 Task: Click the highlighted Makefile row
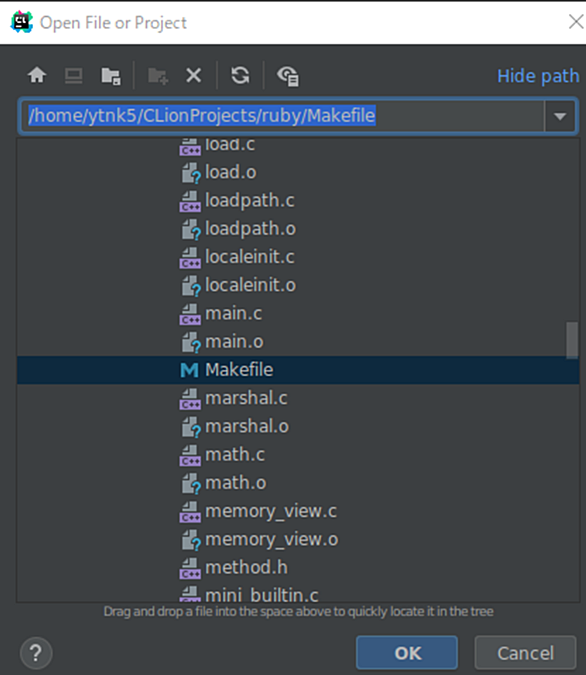point(298,370)
